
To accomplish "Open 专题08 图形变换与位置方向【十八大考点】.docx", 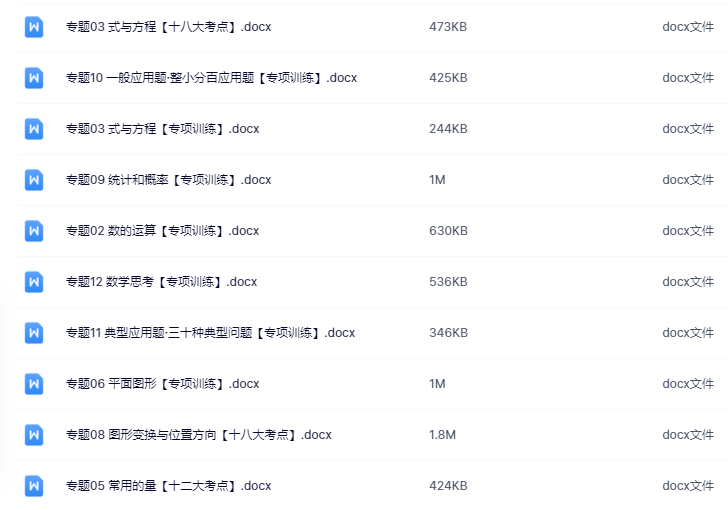I will click(199, 435).
